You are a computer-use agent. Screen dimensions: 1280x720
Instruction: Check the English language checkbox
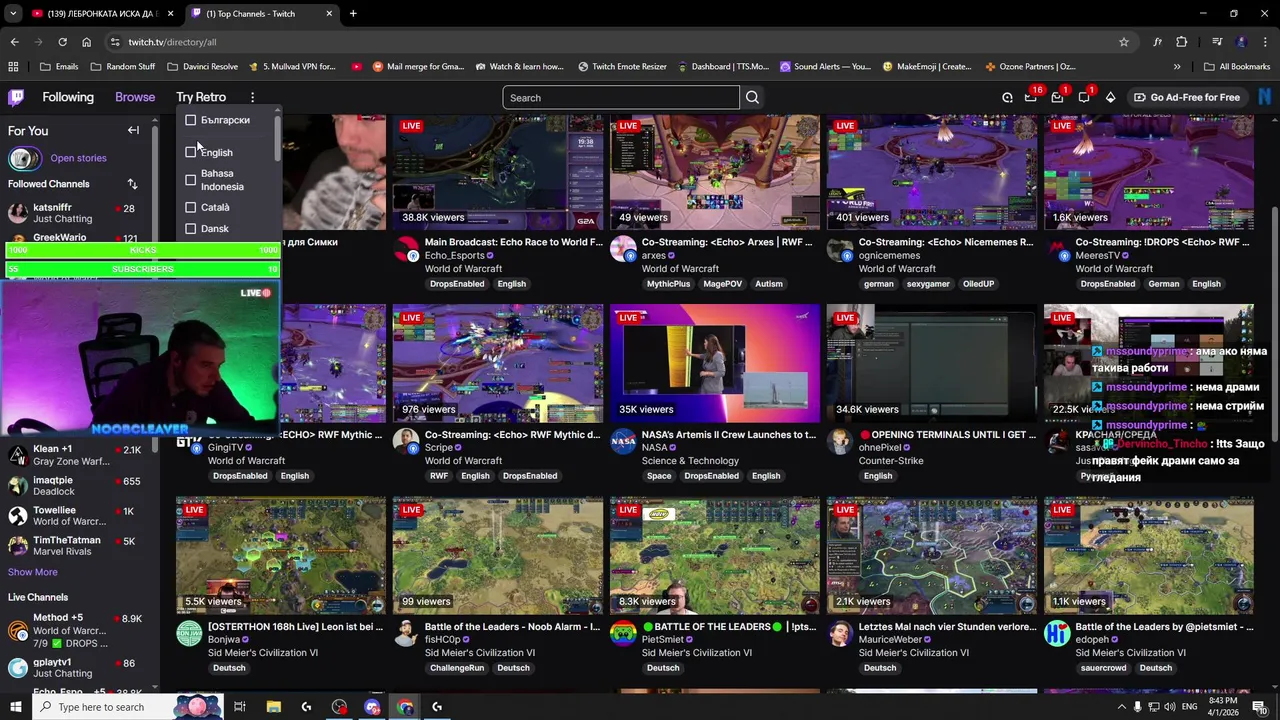[191, 152]
